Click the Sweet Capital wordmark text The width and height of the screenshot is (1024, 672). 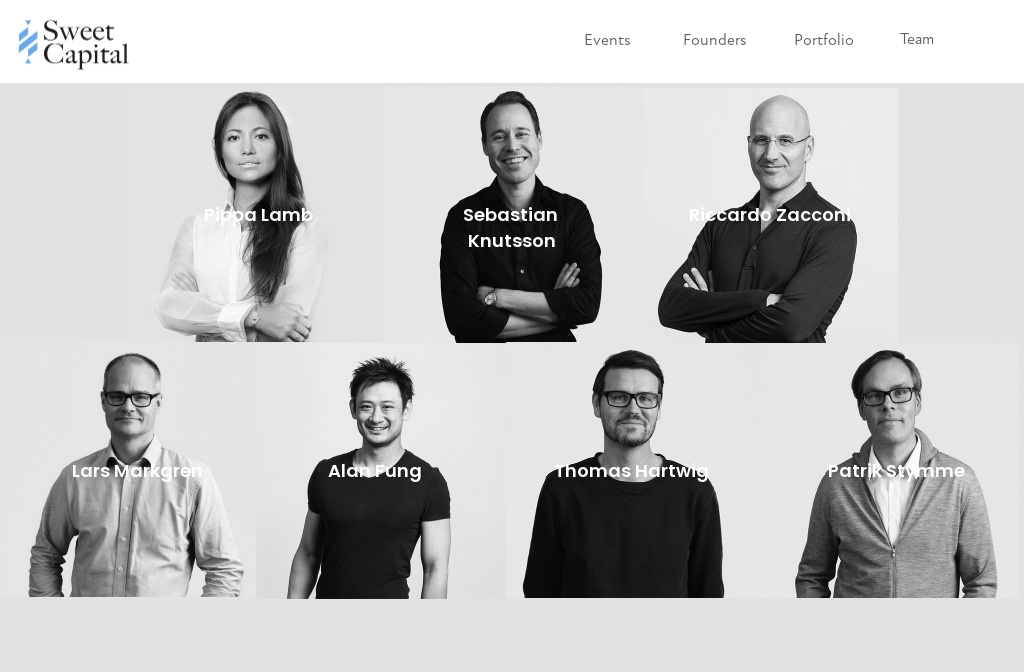coord(86,44)
